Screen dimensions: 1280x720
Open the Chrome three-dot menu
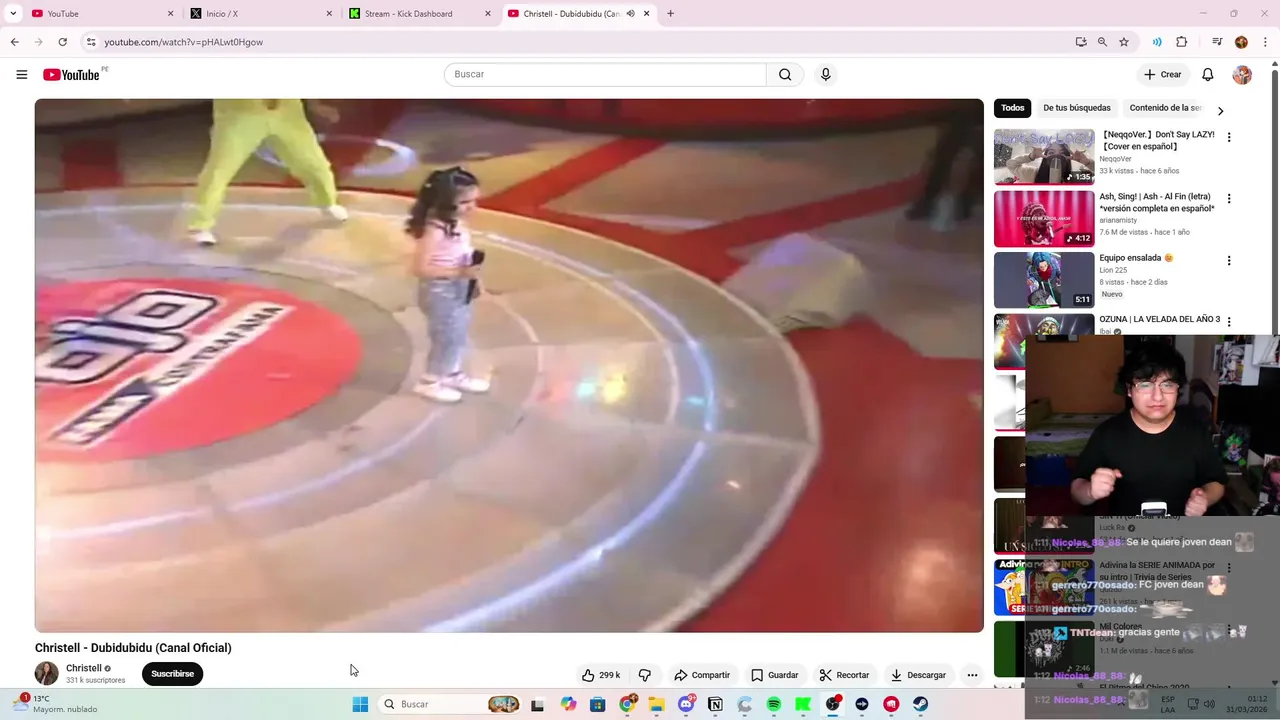[x=1264, y=42]
